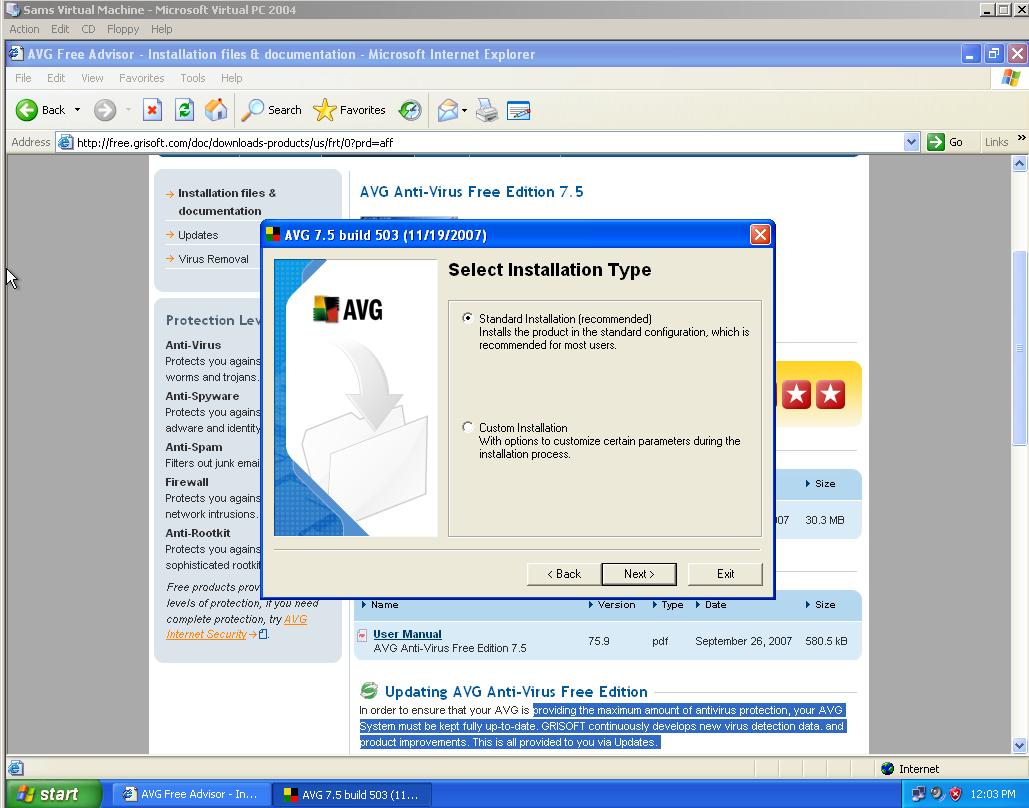Image resolution: width=1029 pixels, height=808 pixels.
Task: Open the IE Edit menu
Action: point(56,78)
